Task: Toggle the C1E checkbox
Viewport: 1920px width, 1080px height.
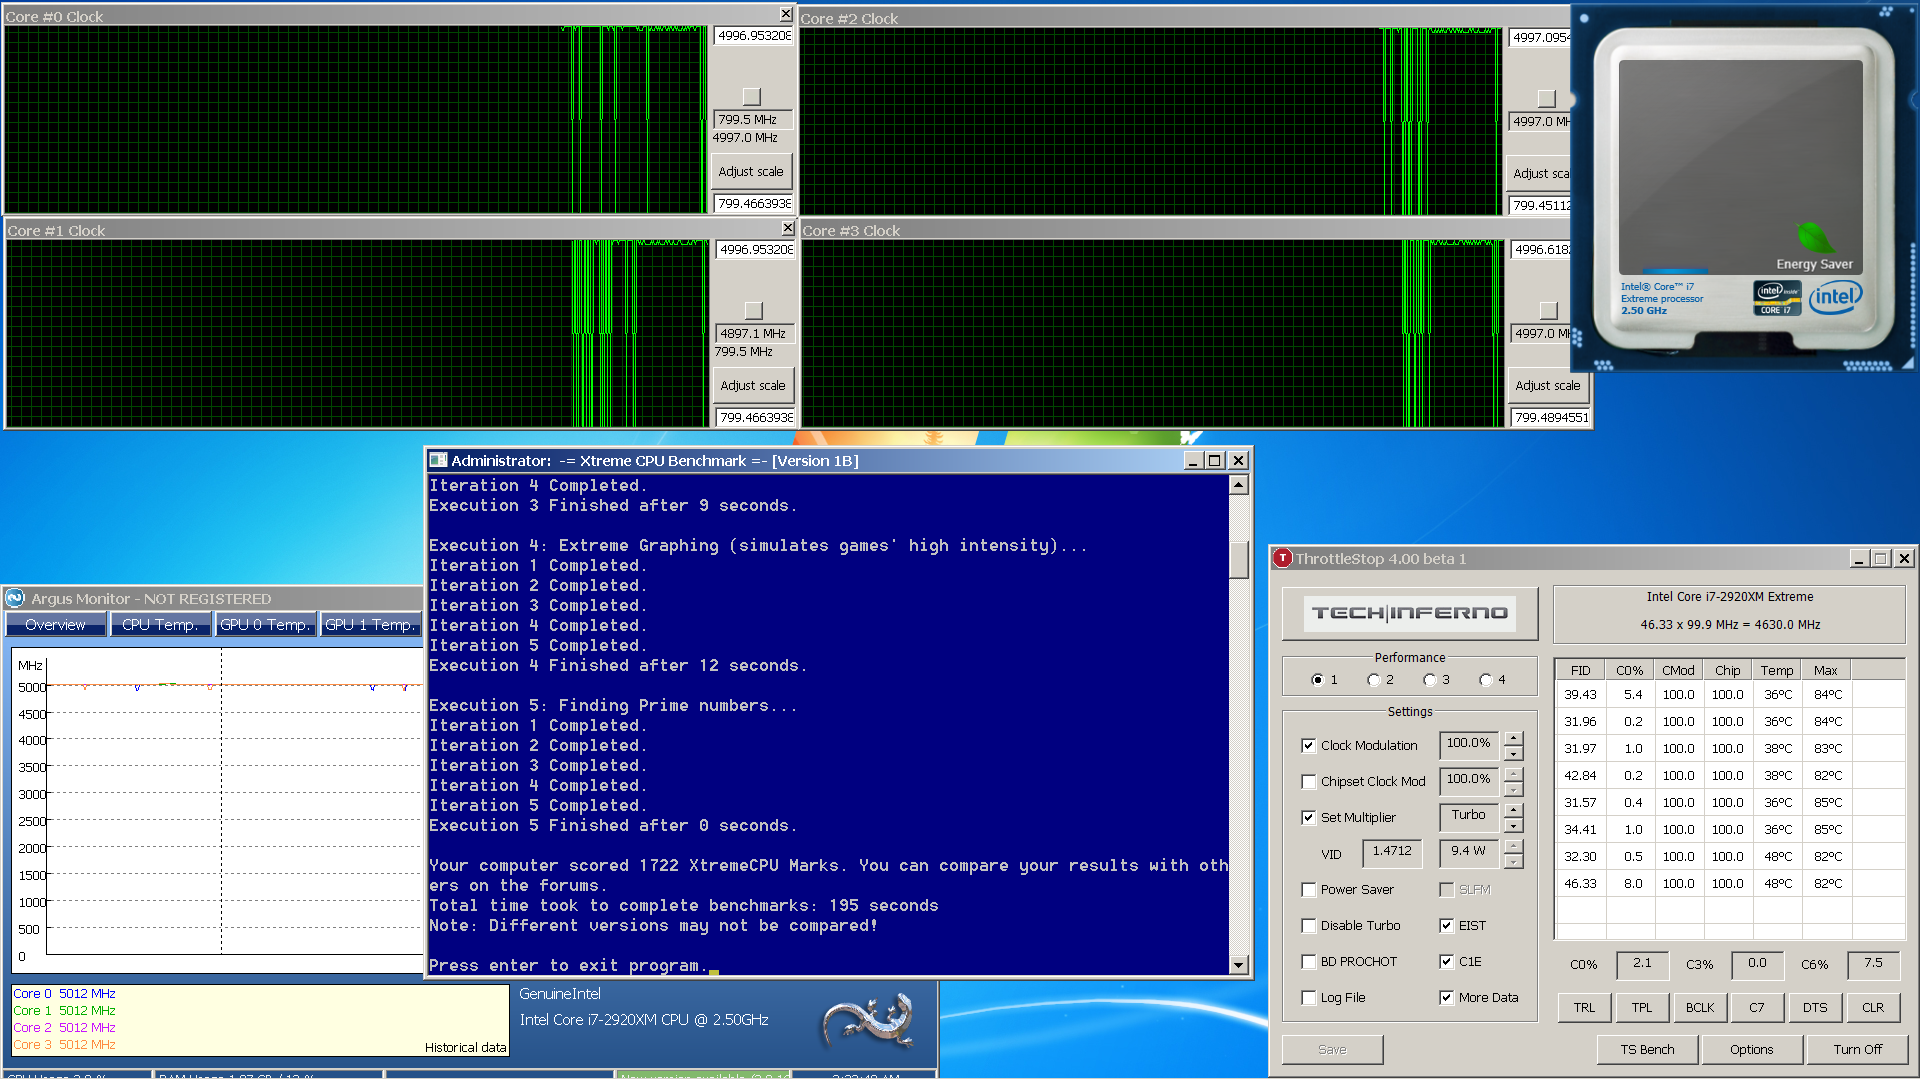Action: tap(1446, 962)
